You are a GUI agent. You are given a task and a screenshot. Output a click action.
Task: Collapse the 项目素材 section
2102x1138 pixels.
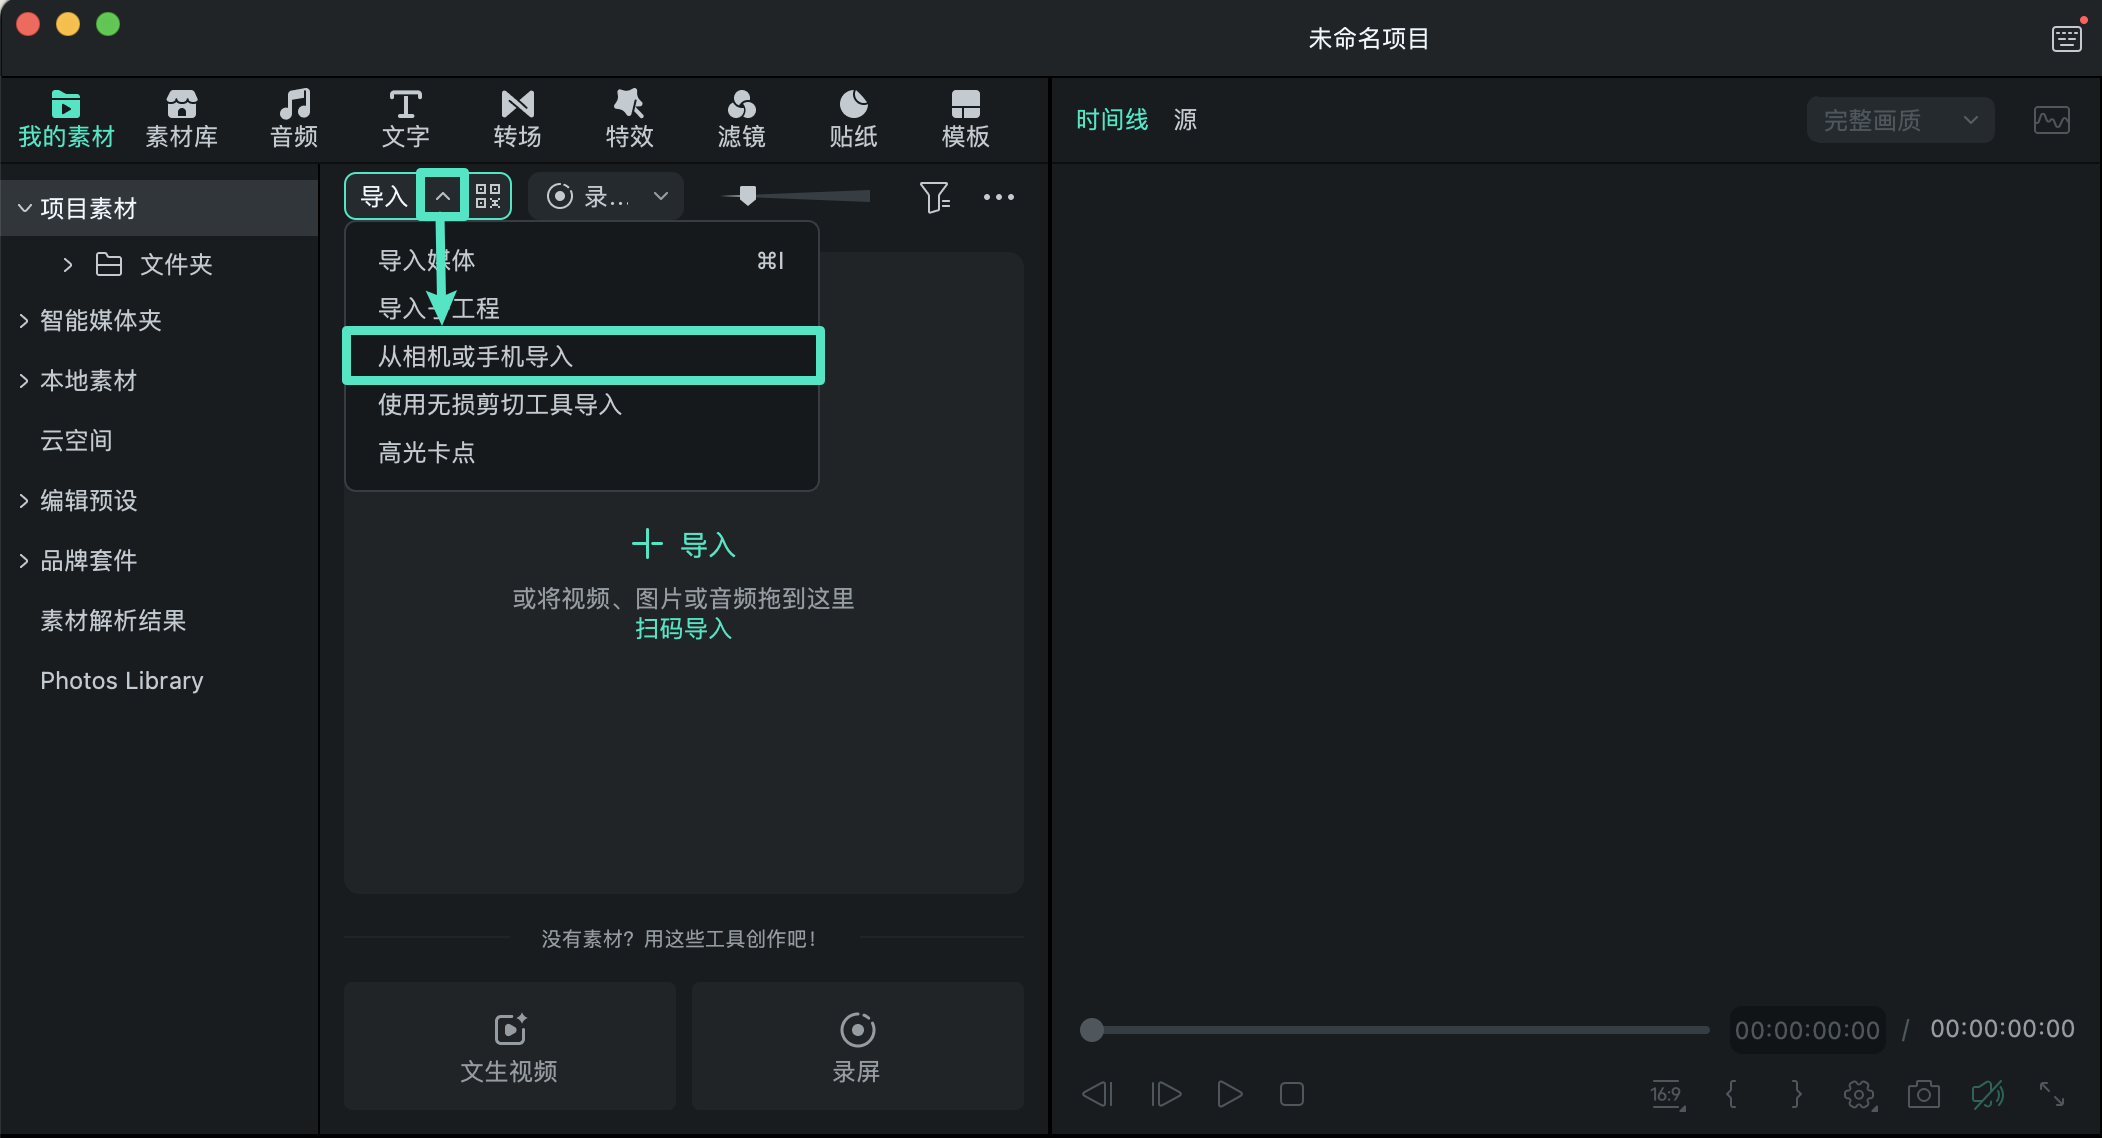[25, 208]
